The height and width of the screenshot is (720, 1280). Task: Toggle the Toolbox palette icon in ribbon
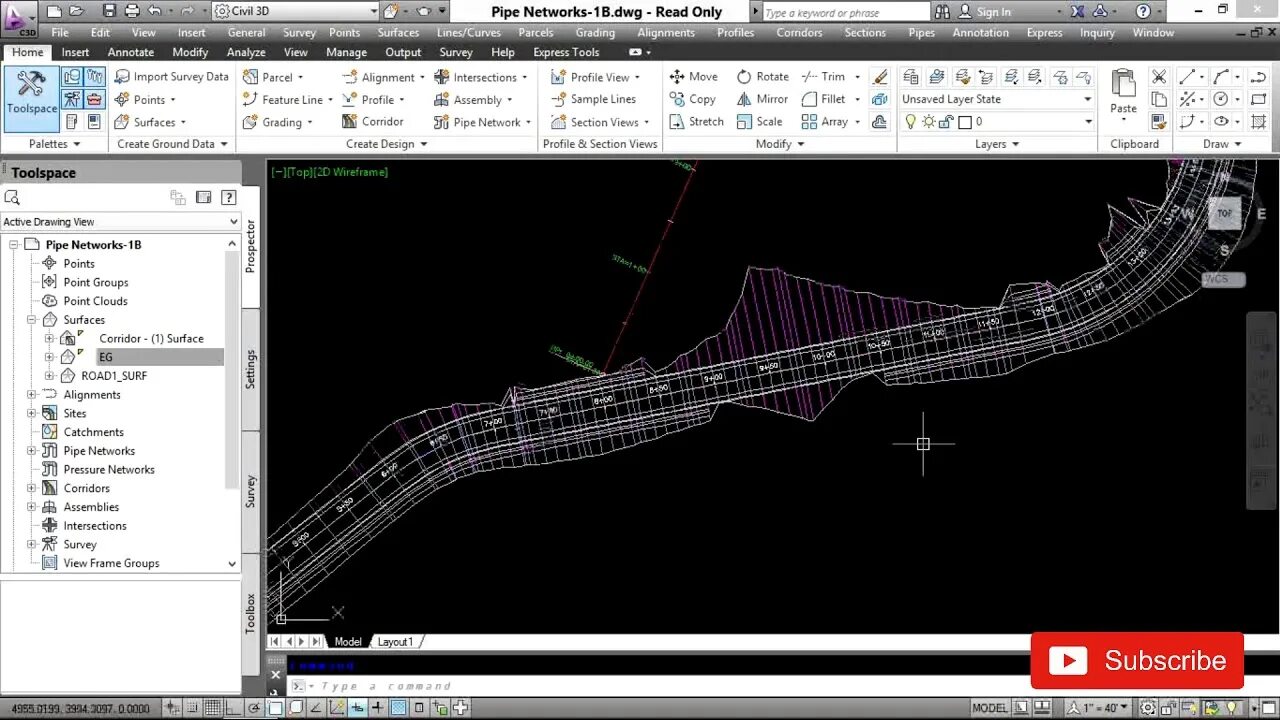[94, 99]
